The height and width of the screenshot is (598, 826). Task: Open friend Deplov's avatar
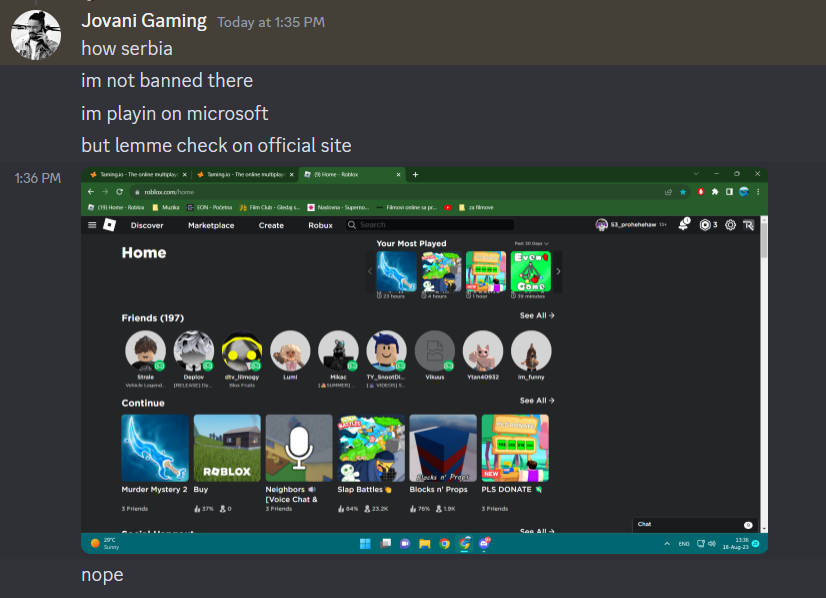coord(194,351)
